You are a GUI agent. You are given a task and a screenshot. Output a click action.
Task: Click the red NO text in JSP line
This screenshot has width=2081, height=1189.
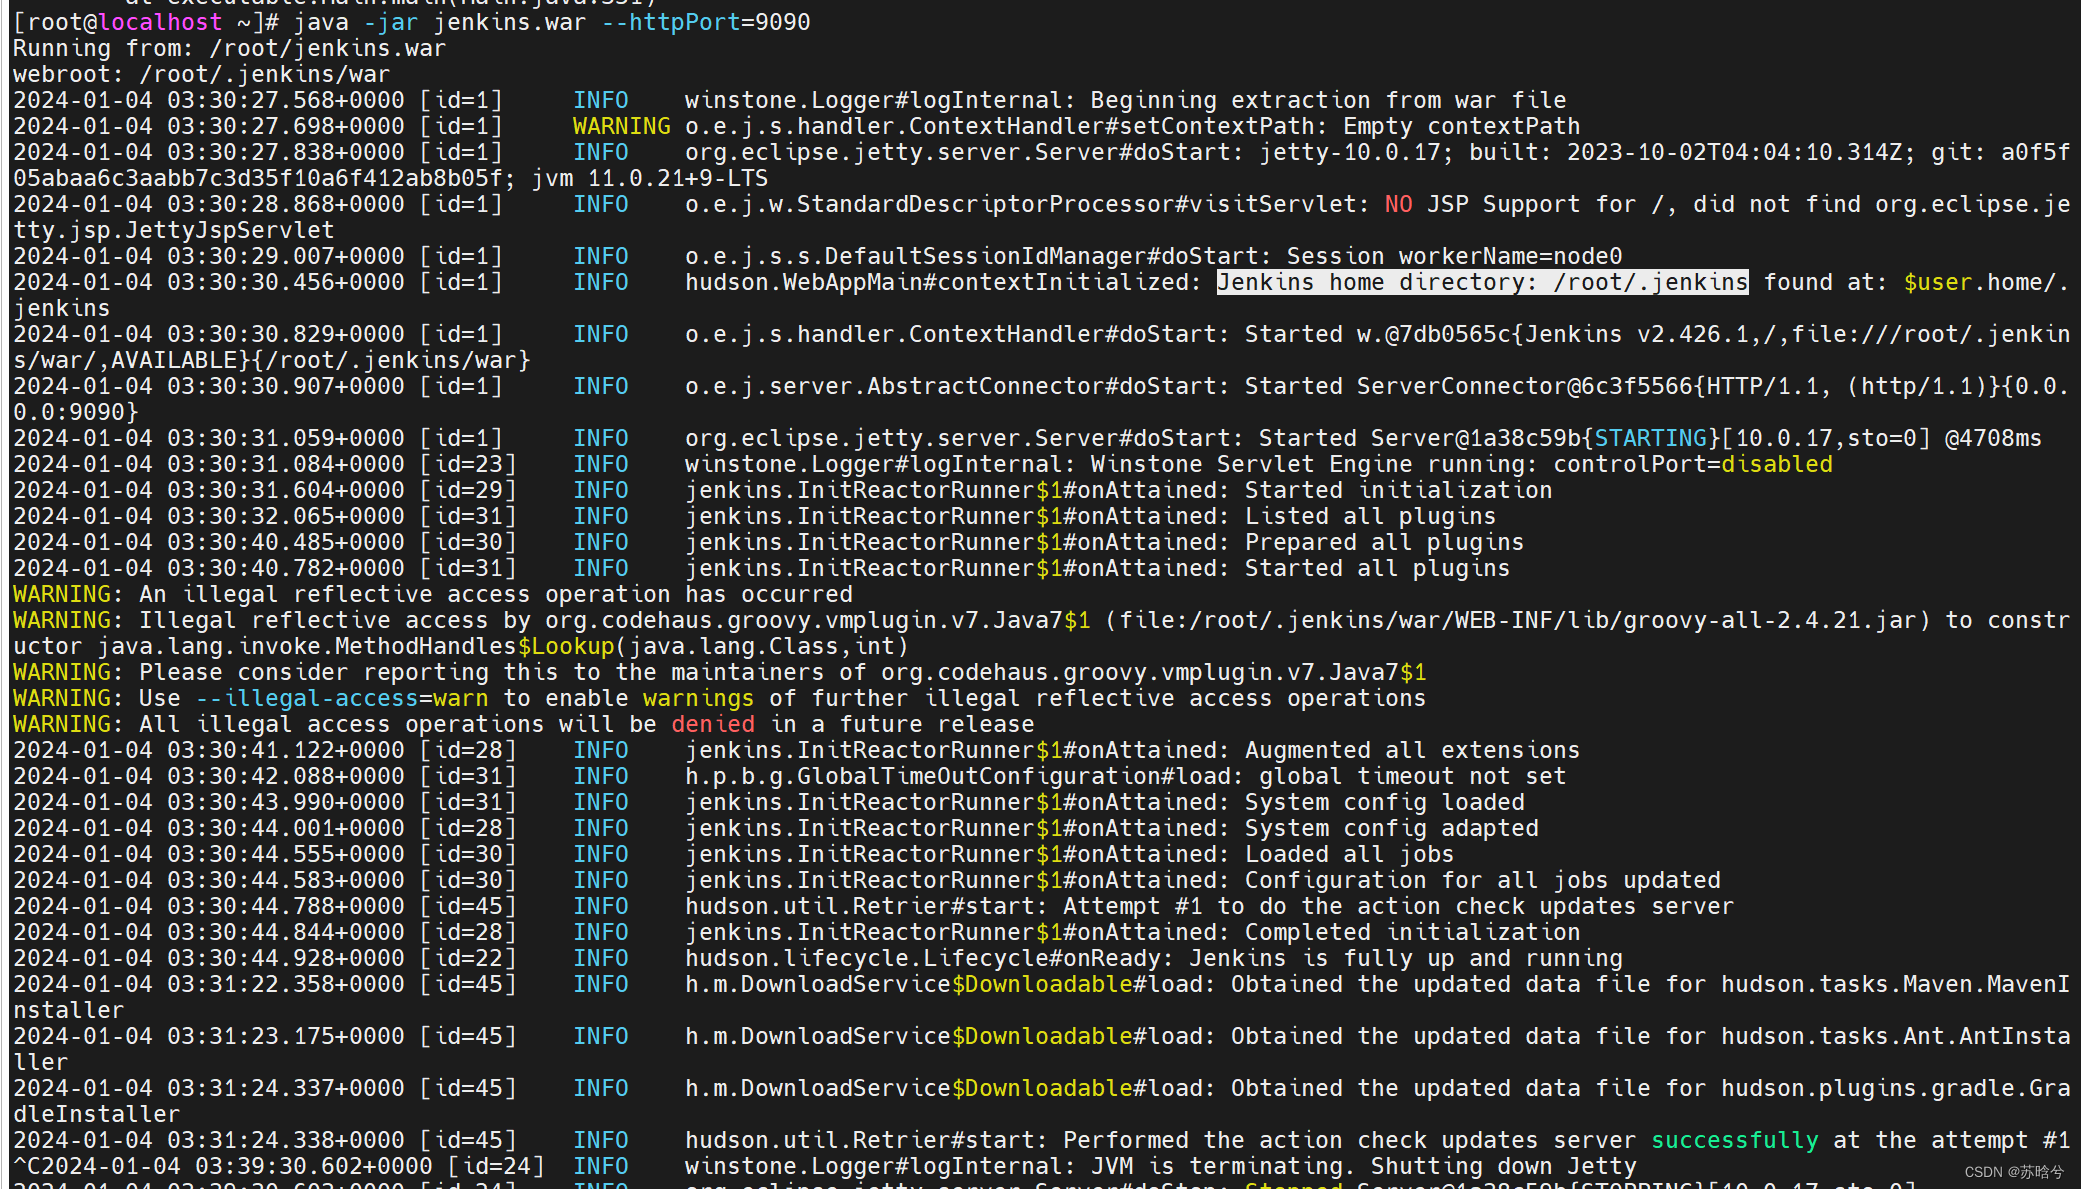[1398, 204]
